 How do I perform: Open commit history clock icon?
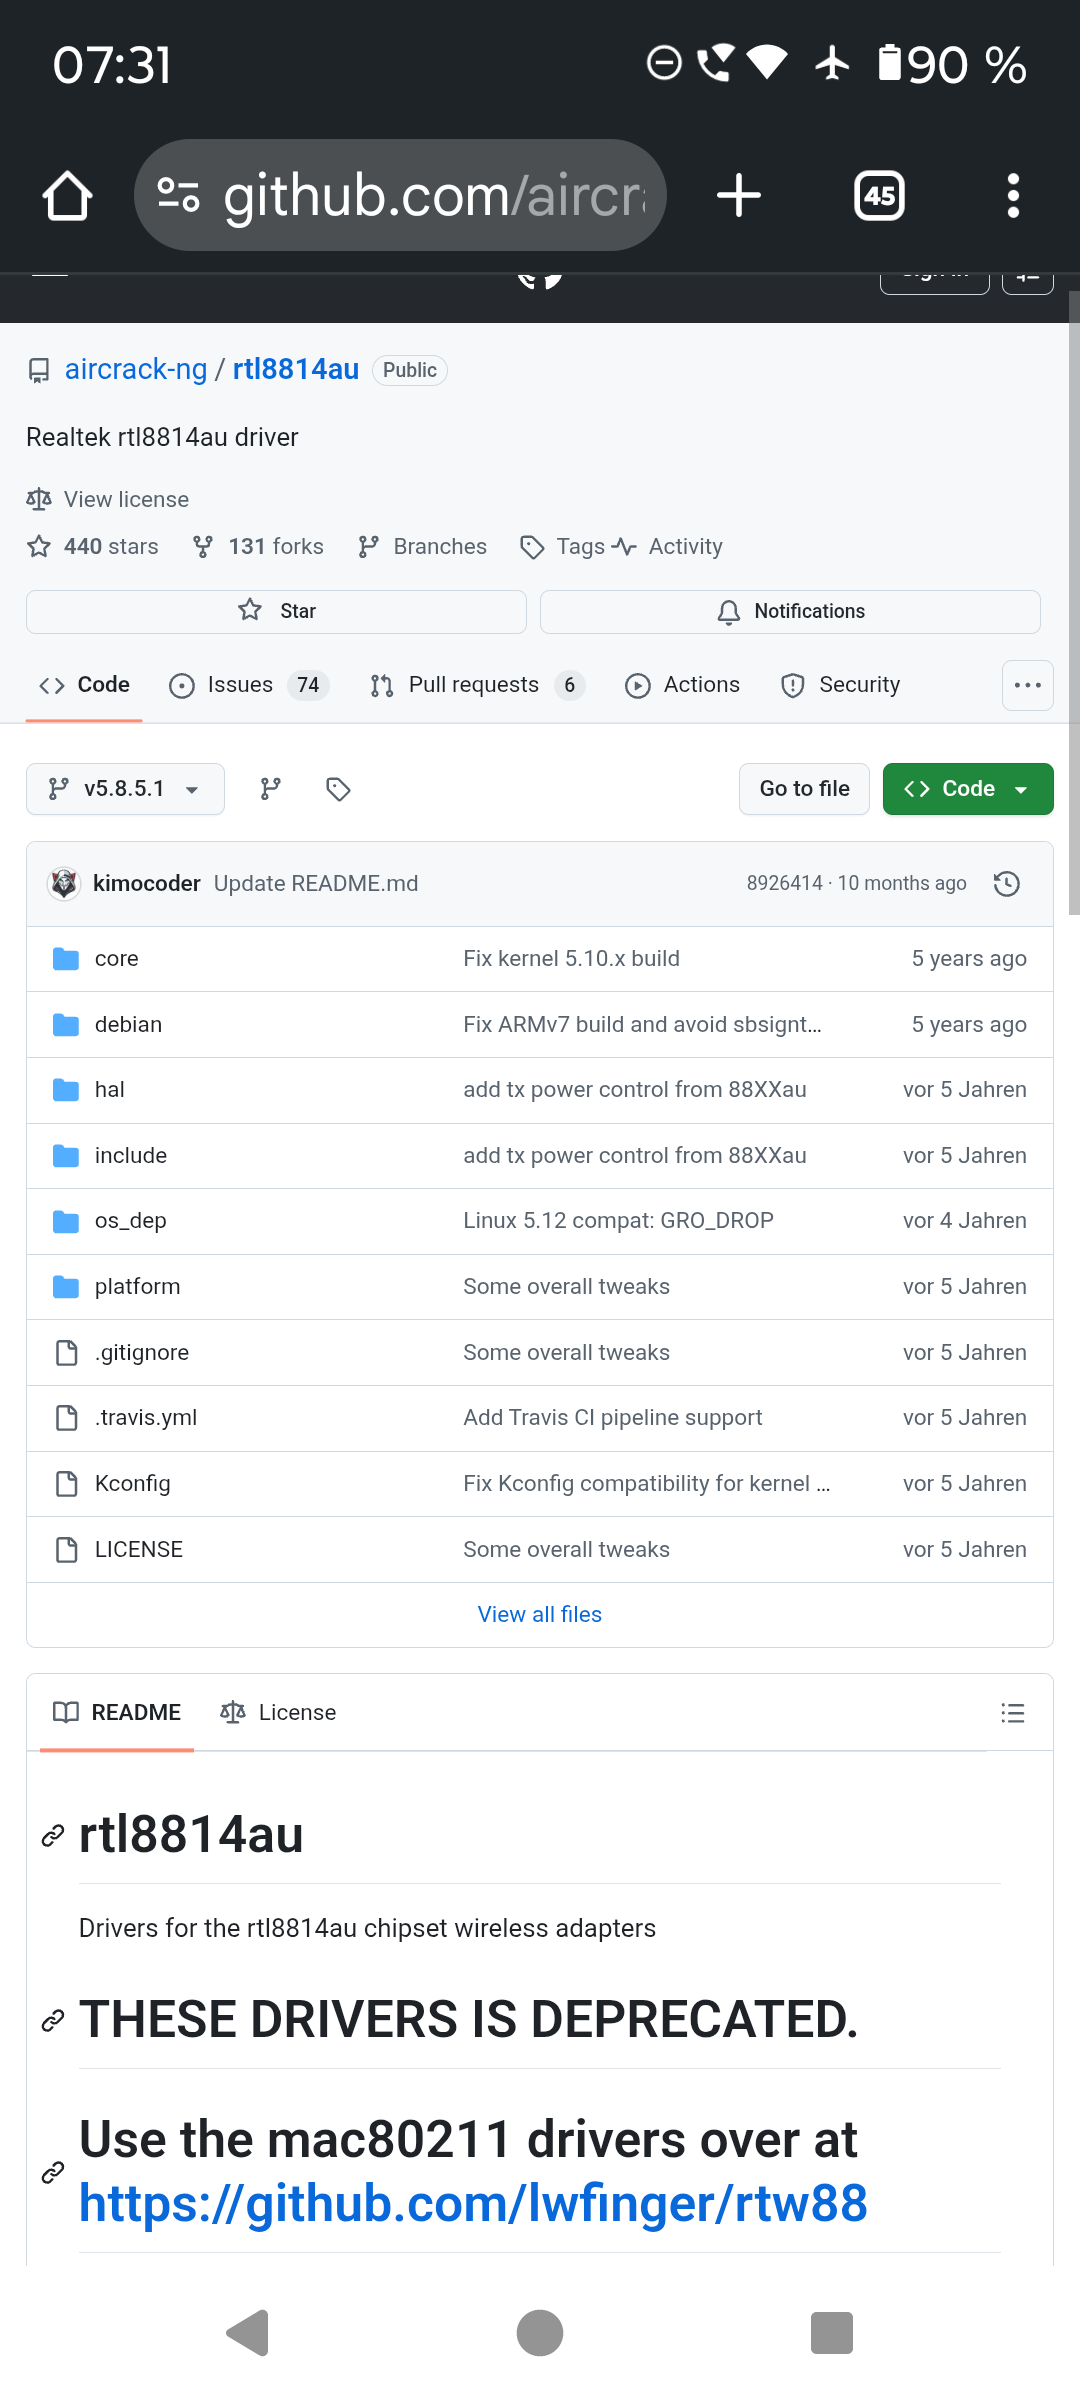coord(1006,884)
